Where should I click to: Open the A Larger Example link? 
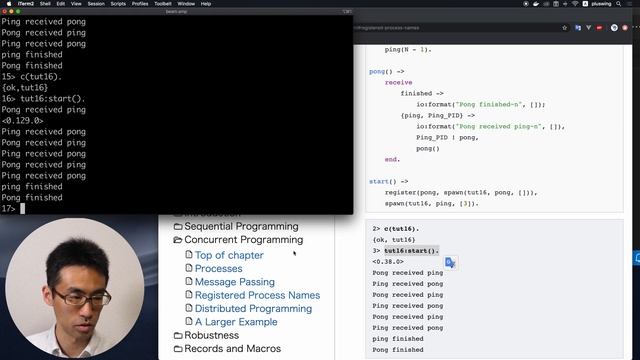(x=236, y=322)
